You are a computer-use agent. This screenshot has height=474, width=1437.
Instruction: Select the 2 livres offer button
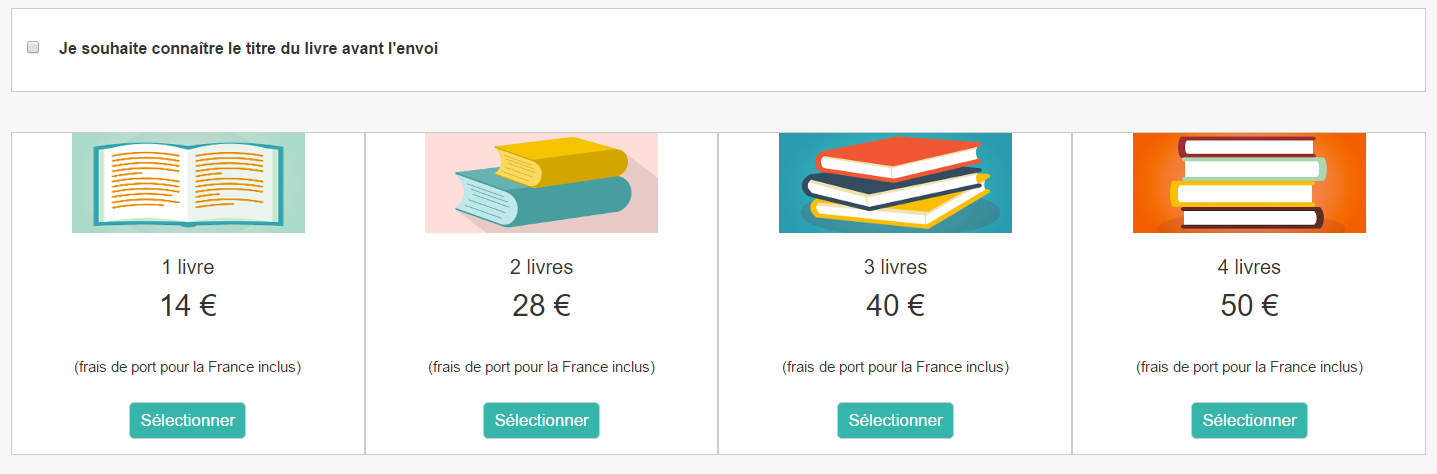pos(541,420)
